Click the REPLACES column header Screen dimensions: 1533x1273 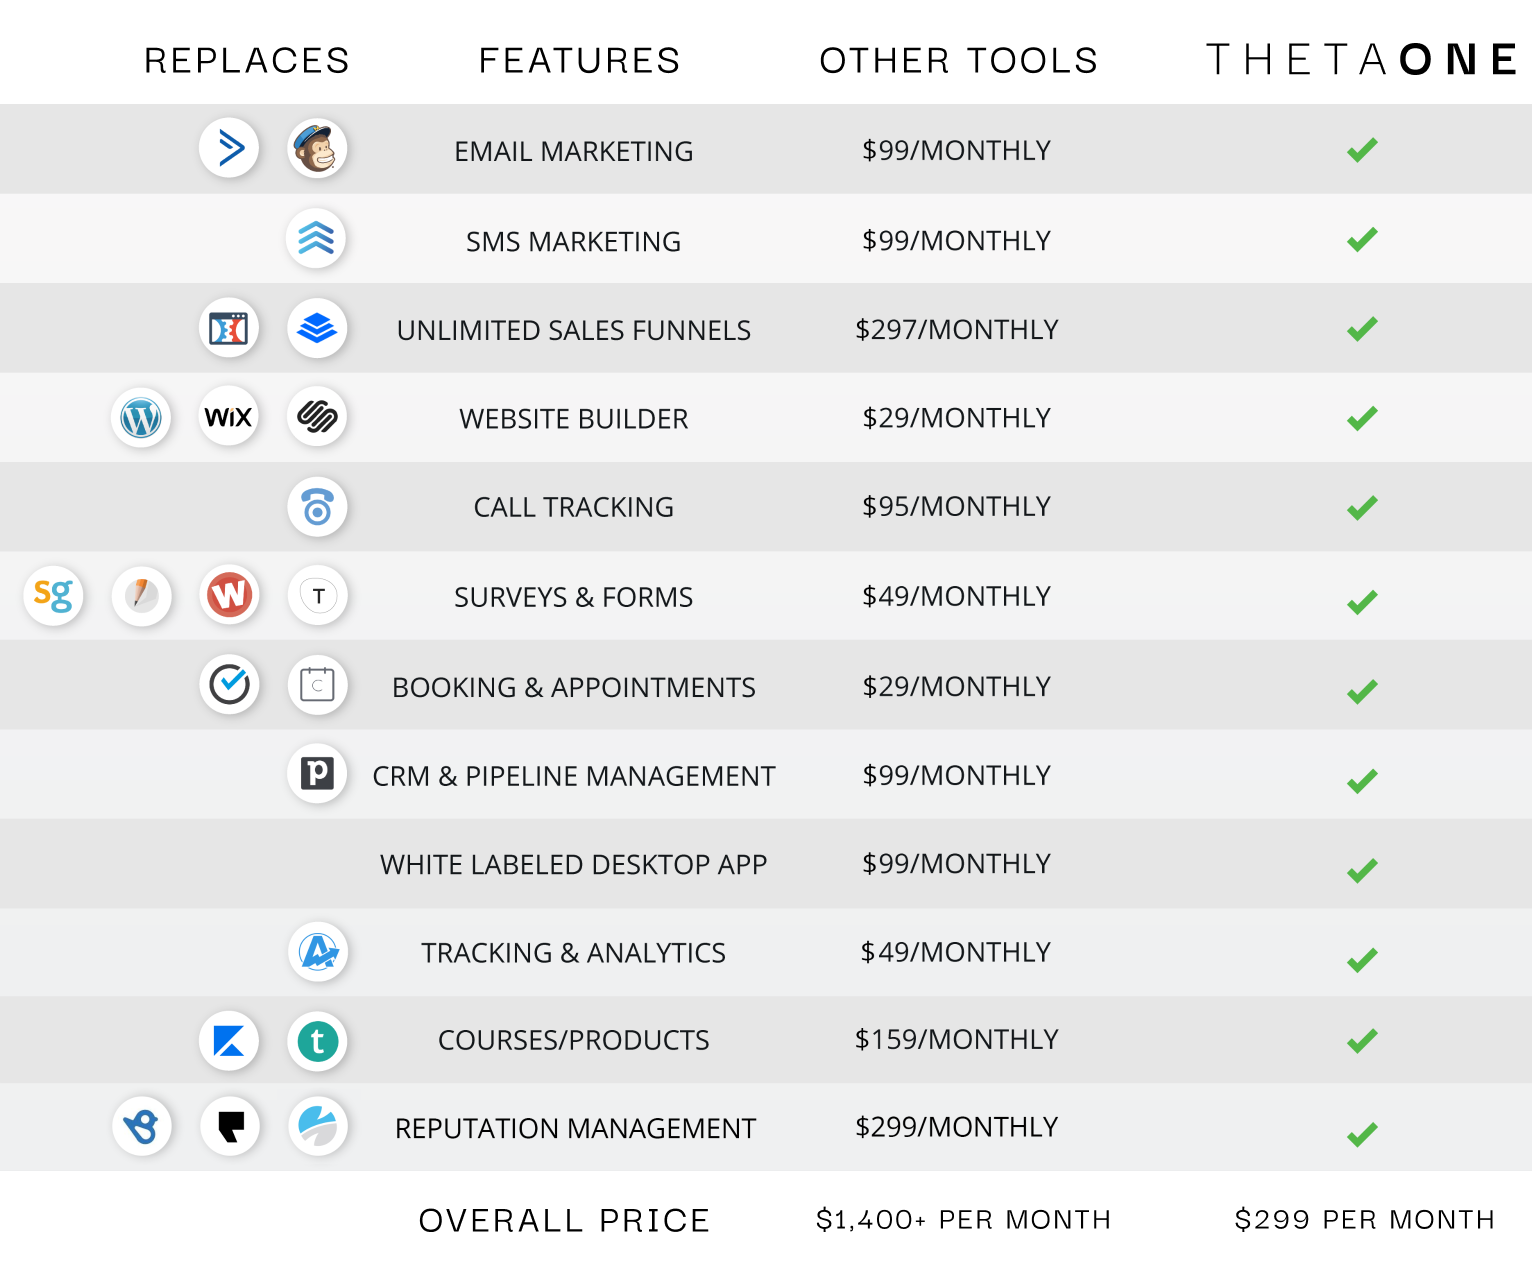(247, 61)
